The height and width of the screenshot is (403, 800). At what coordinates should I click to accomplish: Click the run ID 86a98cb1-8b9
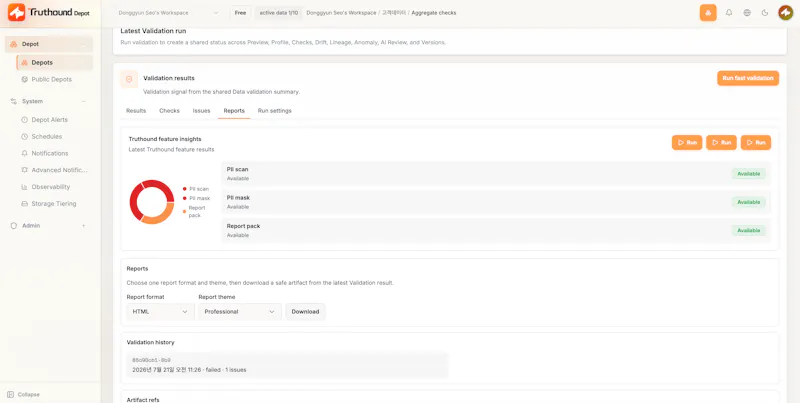[151, 360]
